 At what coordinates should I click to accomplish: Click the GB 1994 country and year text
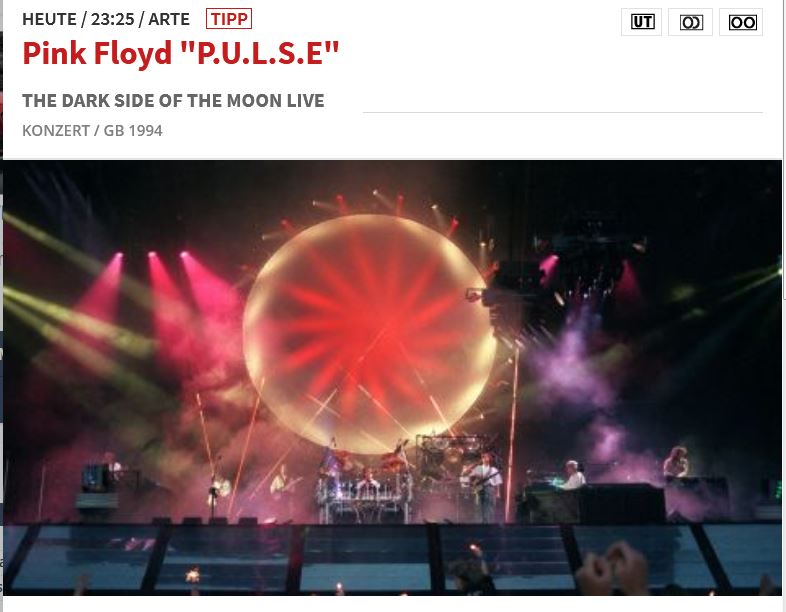(x=133, y=130)
